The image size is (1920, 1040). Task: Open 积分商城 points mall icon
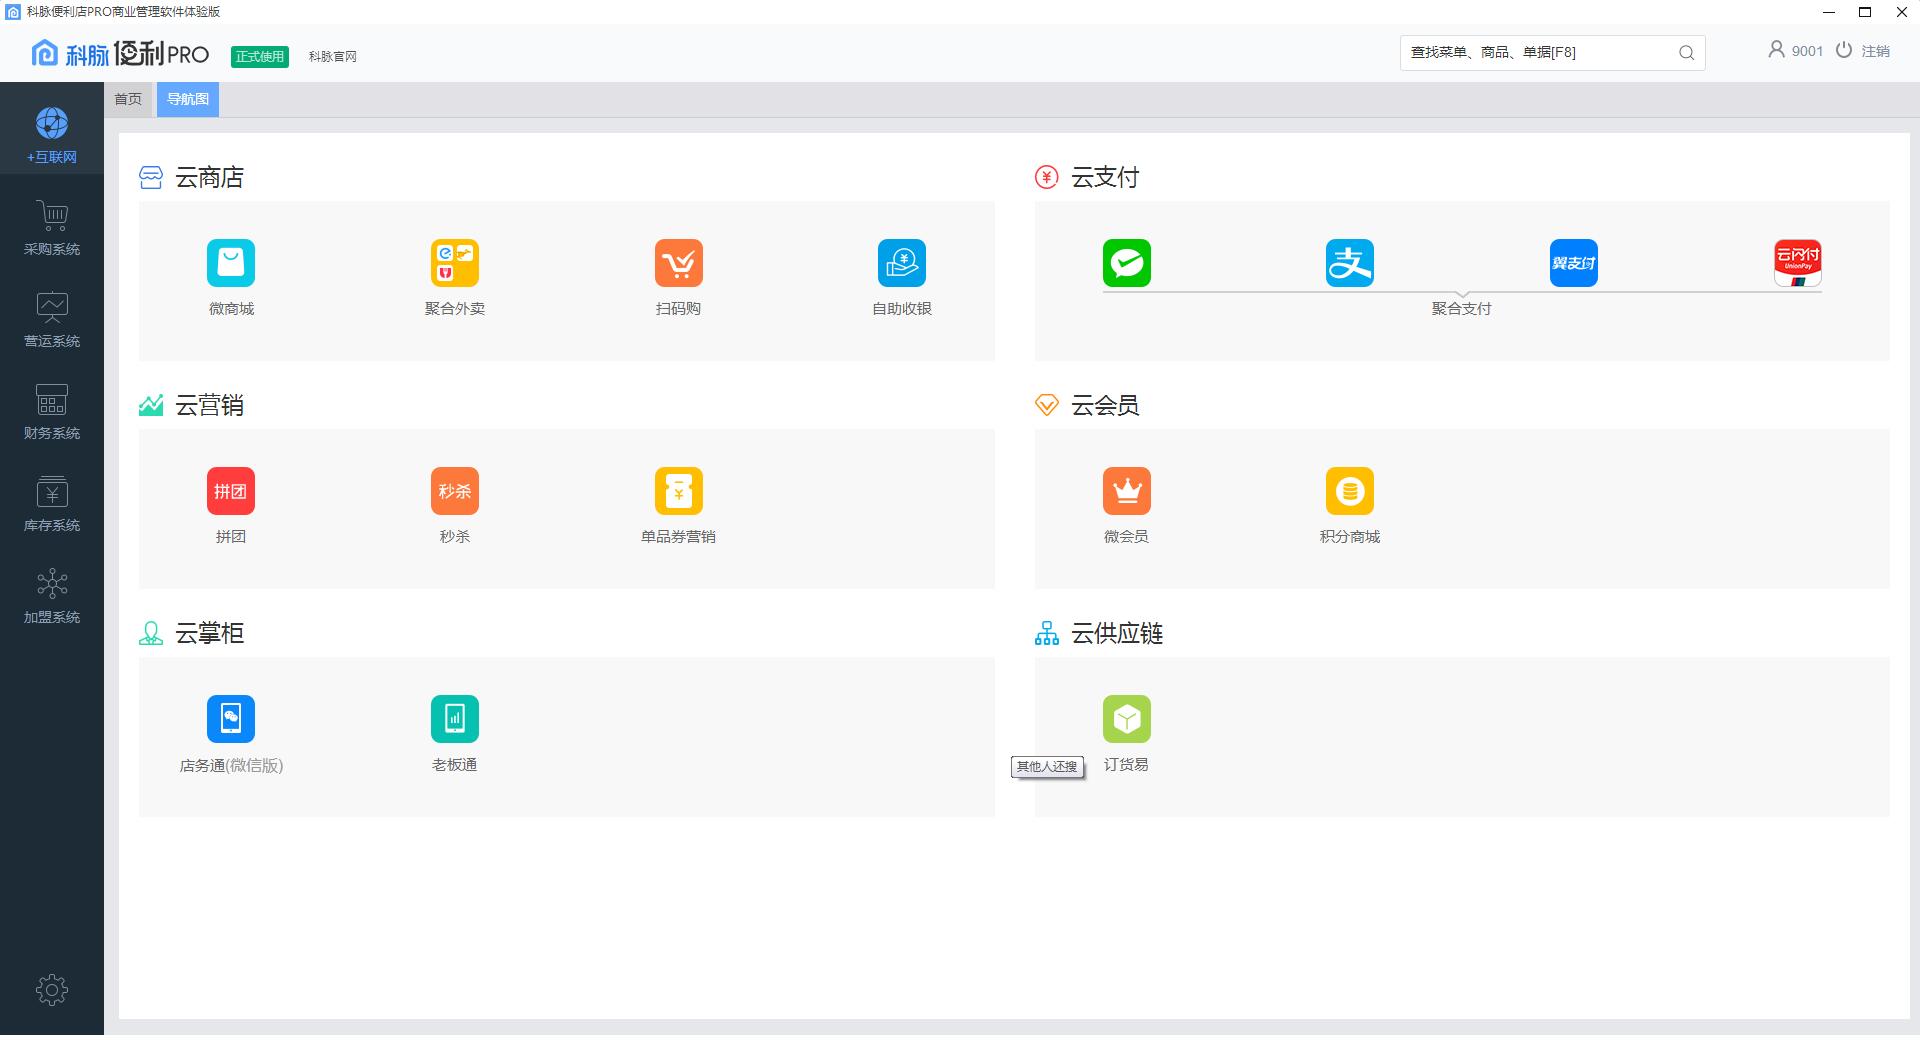coord(1350,491)
